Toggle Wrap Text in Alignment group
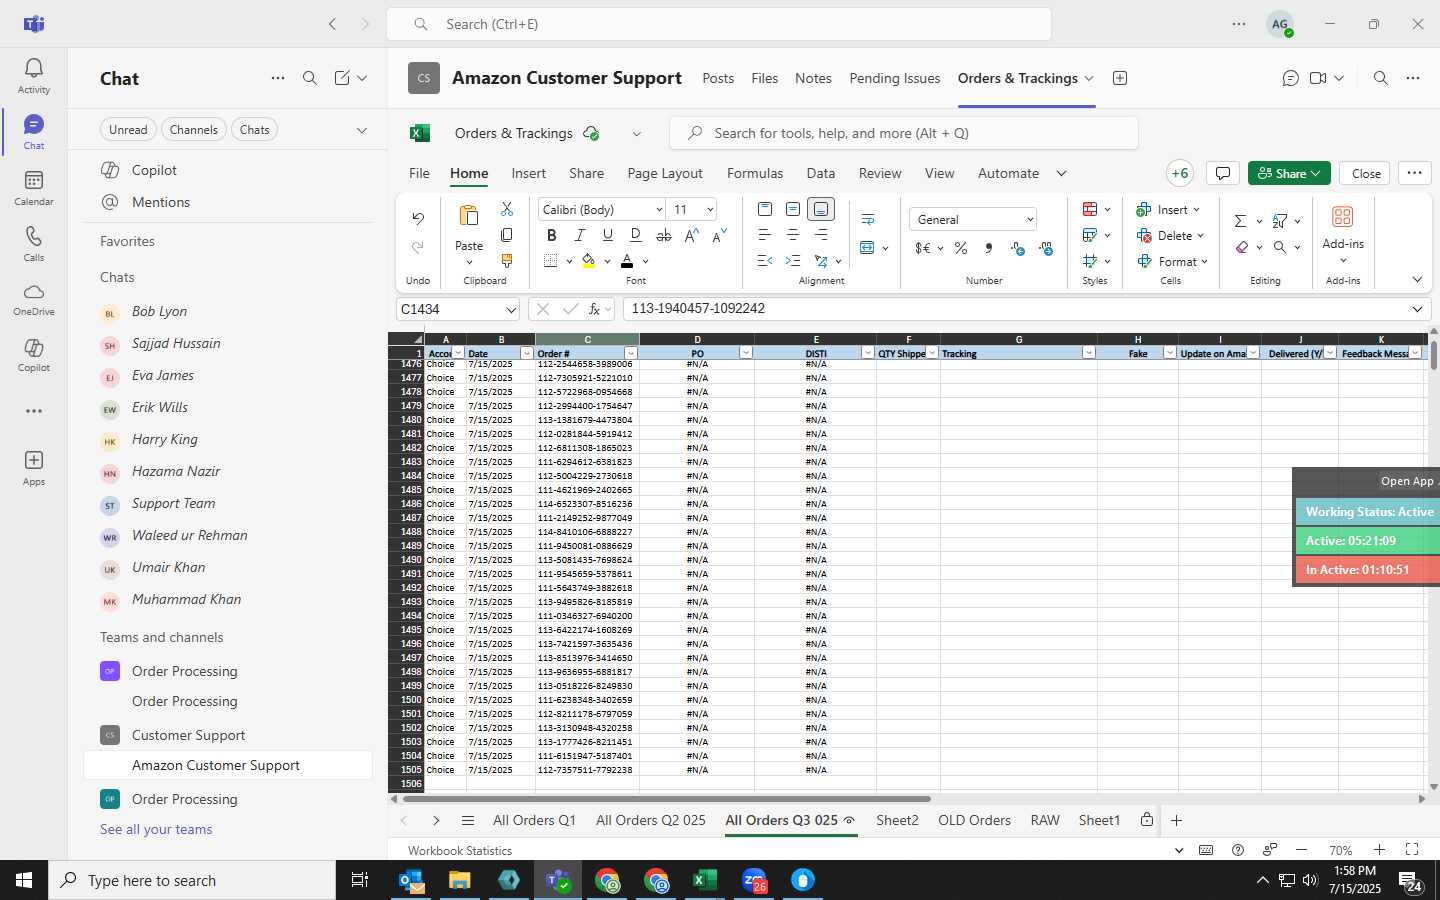Image resolution: width=1440 pixels, height=900 pixels. [x=867, y=219]
